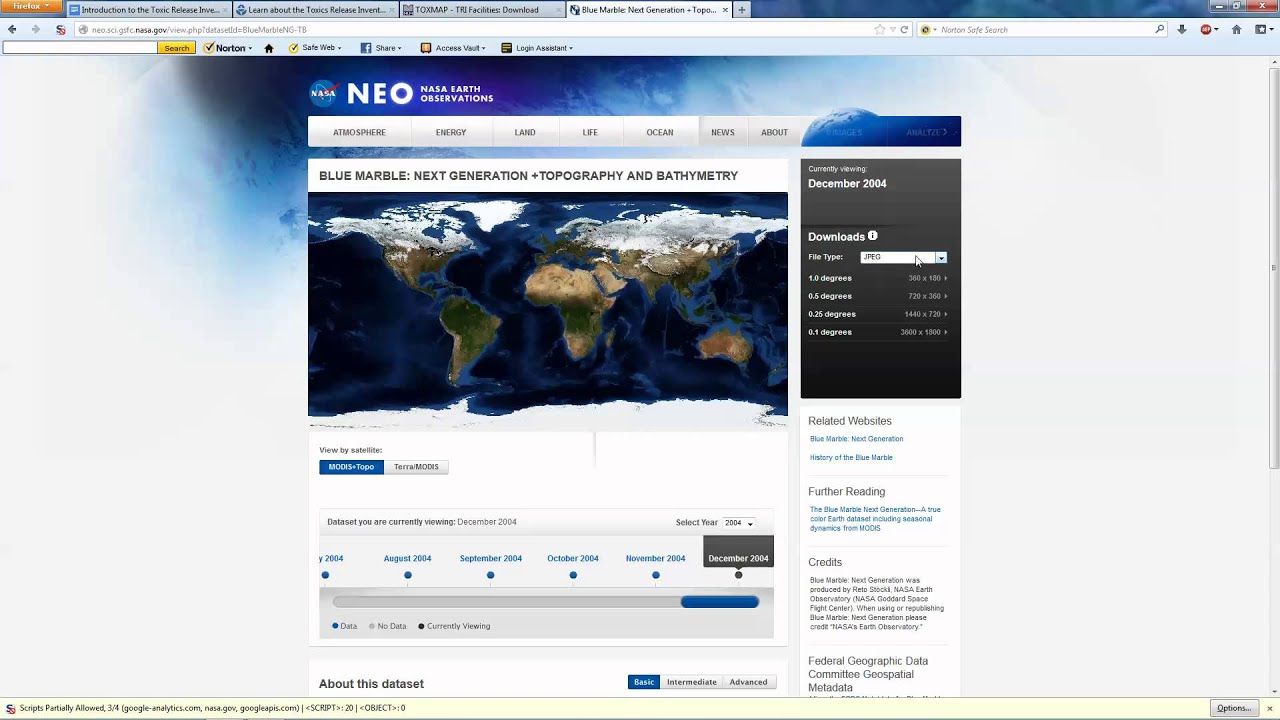The height and width of the screenshot is (720, 1280).
Task: Open the ATMOSPHERE navigation tab
Action: (x=359, y=132)
